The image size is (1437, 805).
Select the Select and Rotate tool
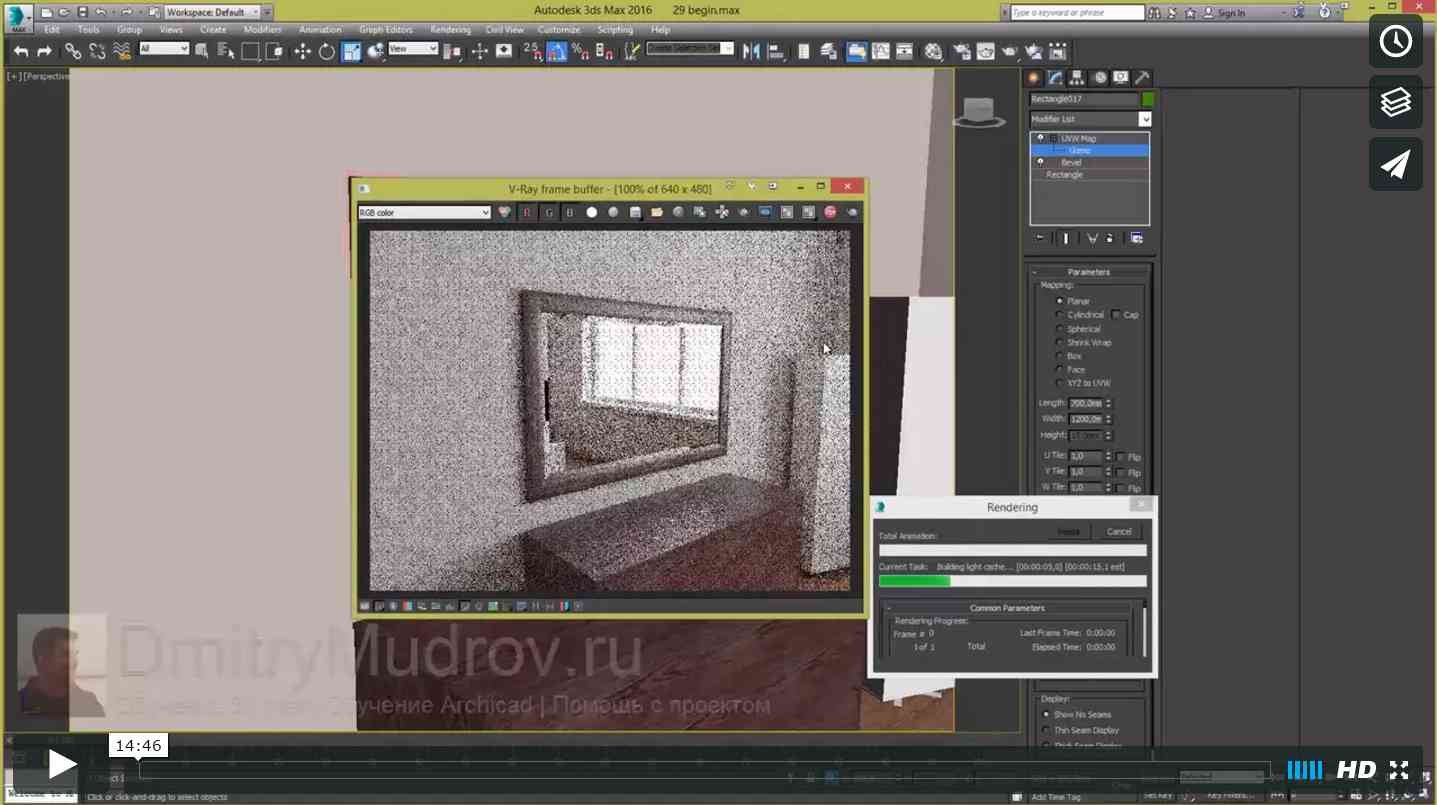[327, 51]
